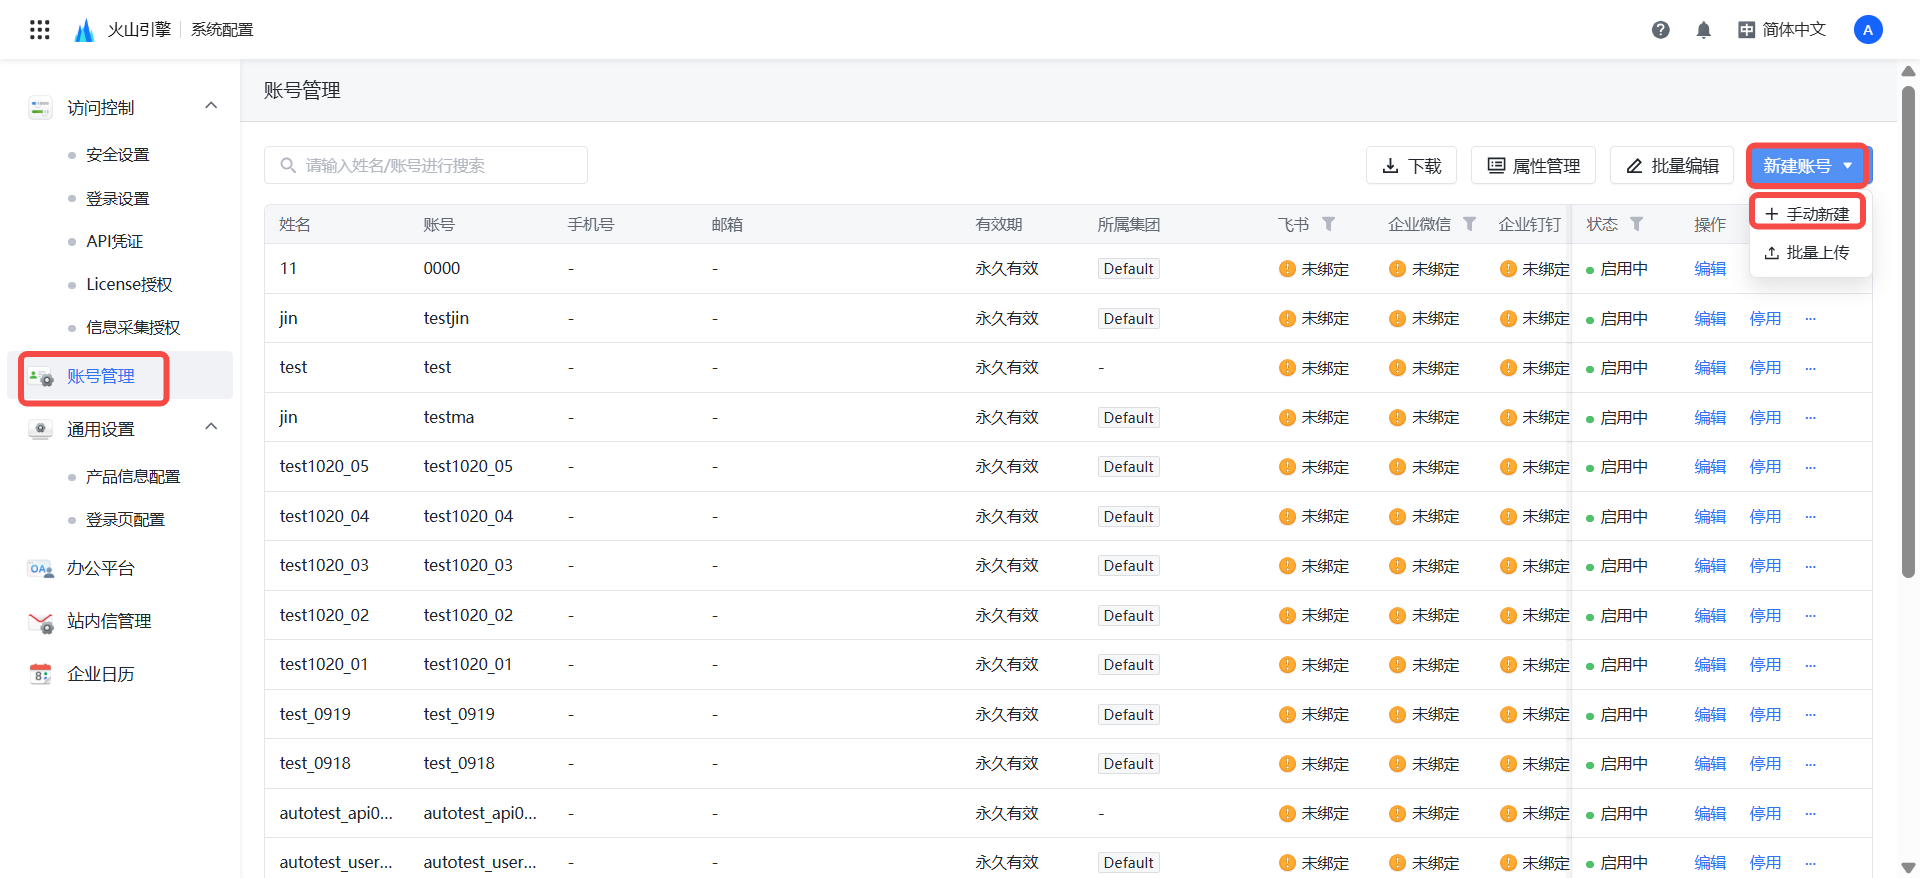
Task: Choose 批量上传 menu option
Action: pyautogui.click(x=1808, y=253)
